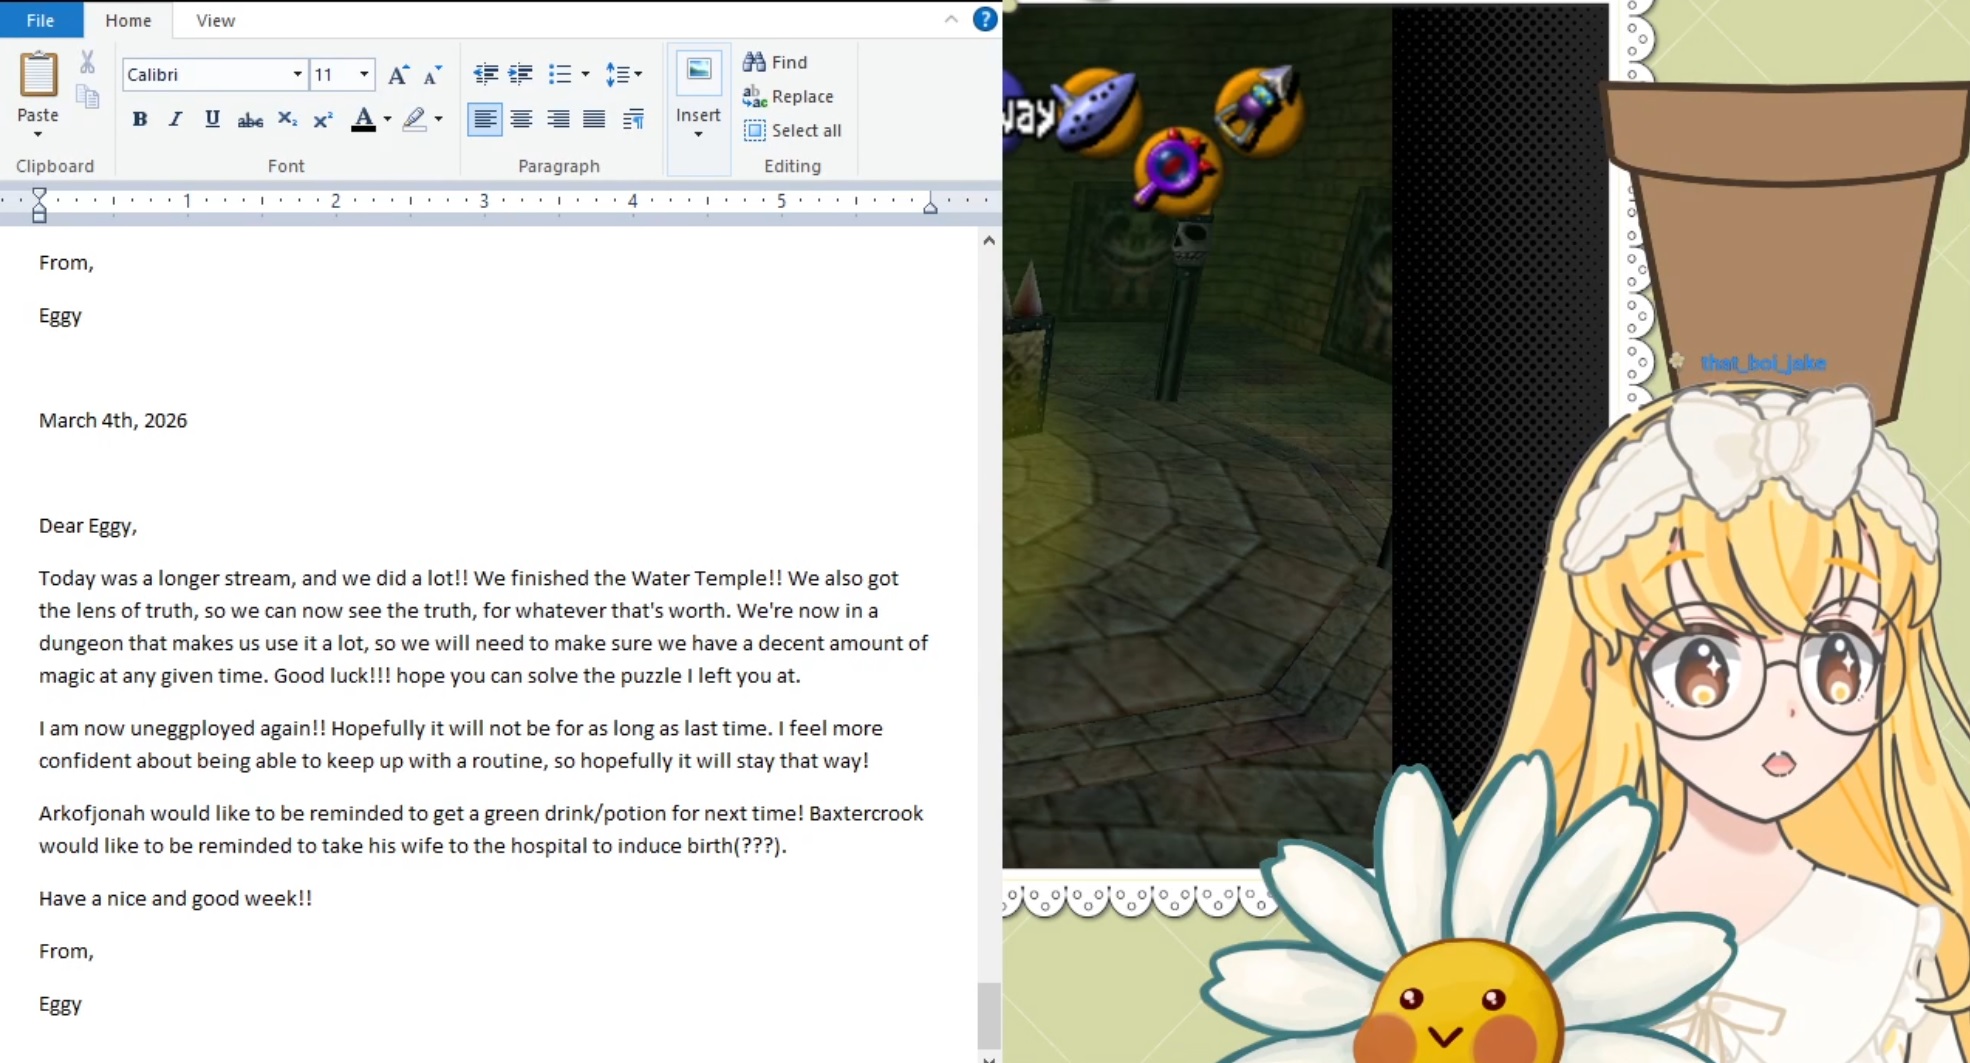Click the word "Arkofjonah" in the letter
The width and height of the screenshot is (1970, 1063).
(x=92, y=814)
